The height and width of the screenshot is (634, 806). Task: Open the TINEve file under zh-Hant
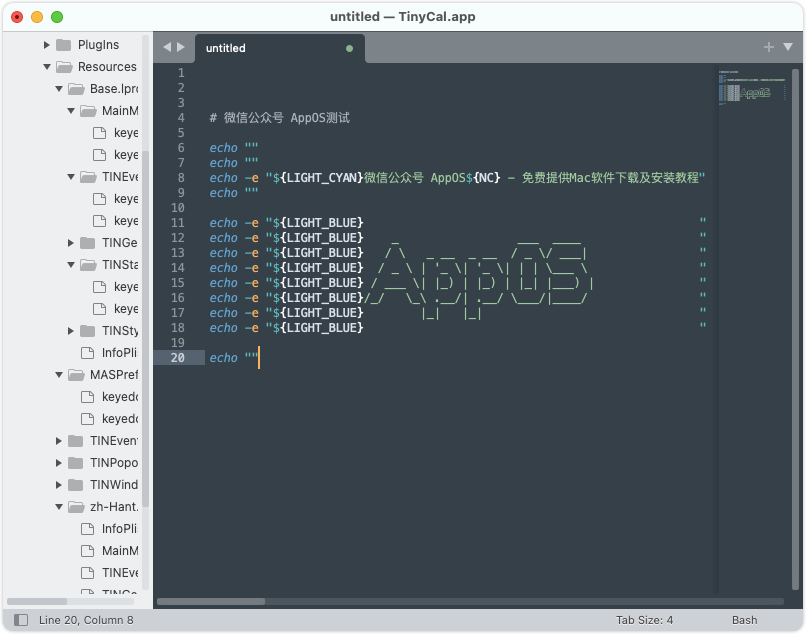click(109, 573)
